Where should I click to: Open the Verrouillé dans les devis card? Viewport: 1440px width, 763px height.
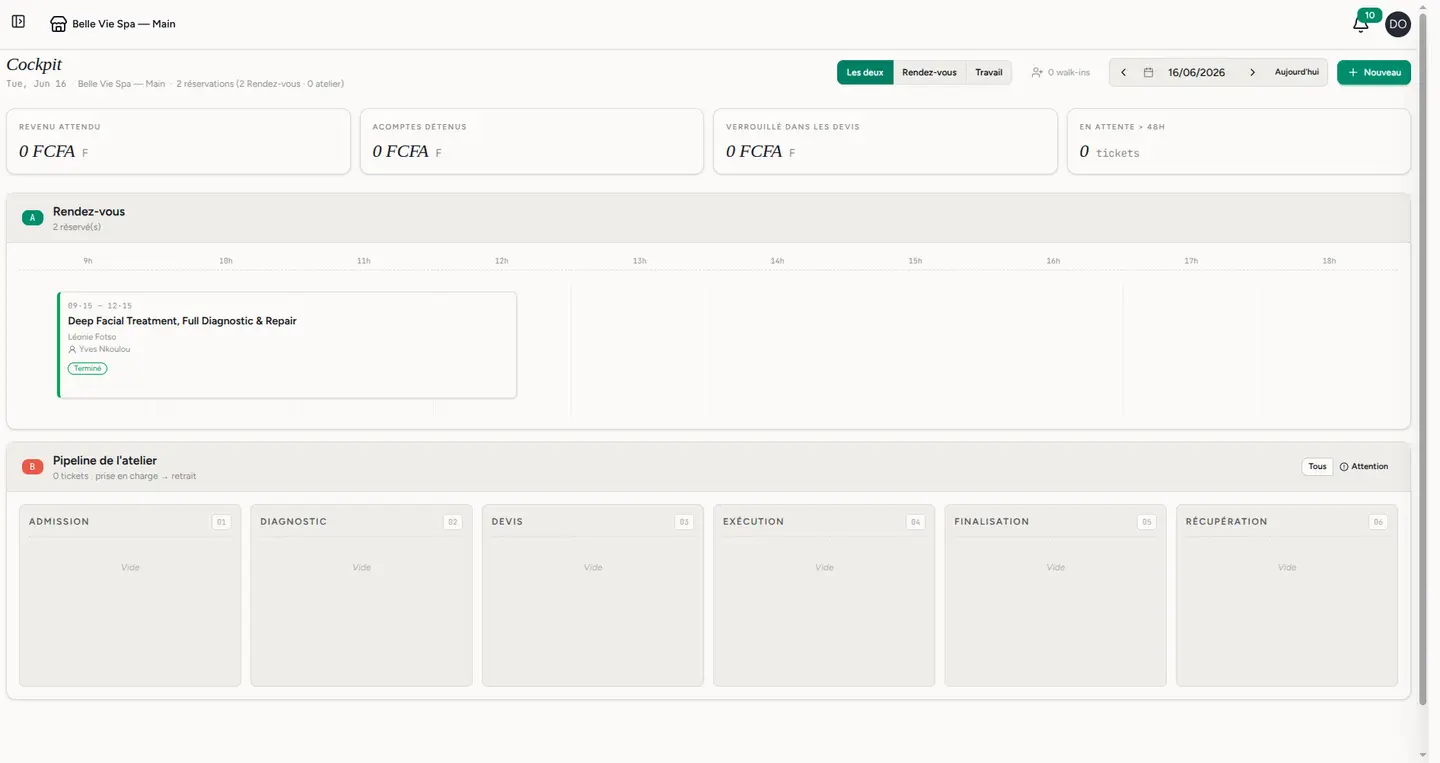pyautogui.click(x=885, y=142)
